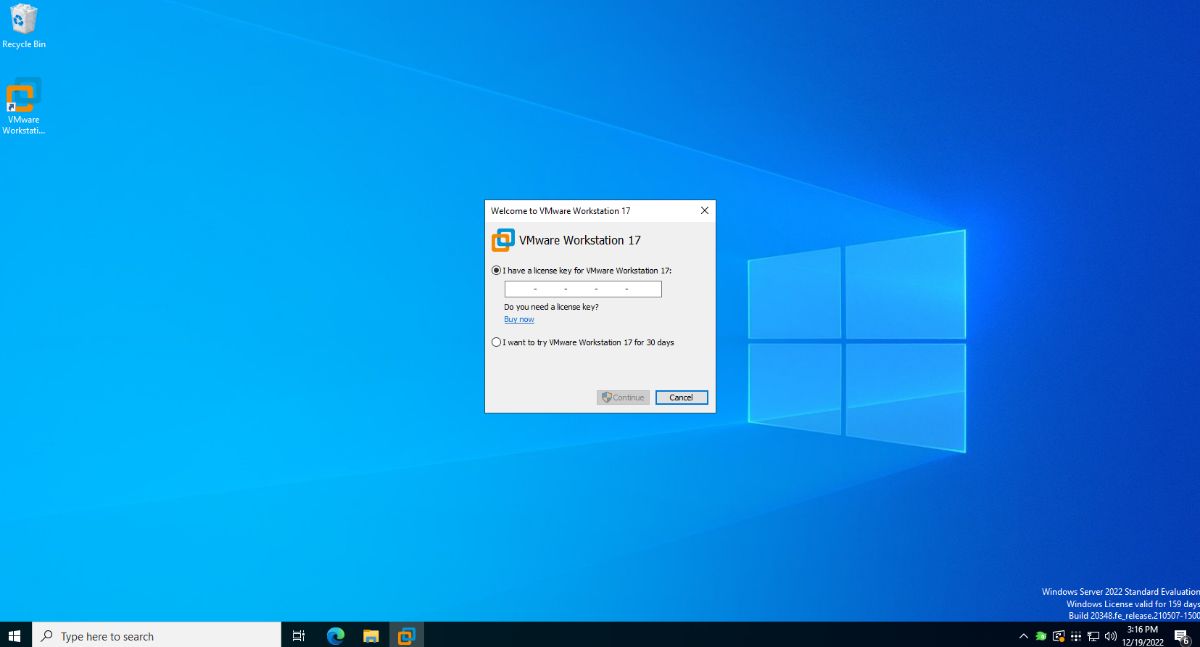Open the Recycle Bin
Image resolution: width=1200 pixels, height=647 pixels.
click(x=22, y=22)
